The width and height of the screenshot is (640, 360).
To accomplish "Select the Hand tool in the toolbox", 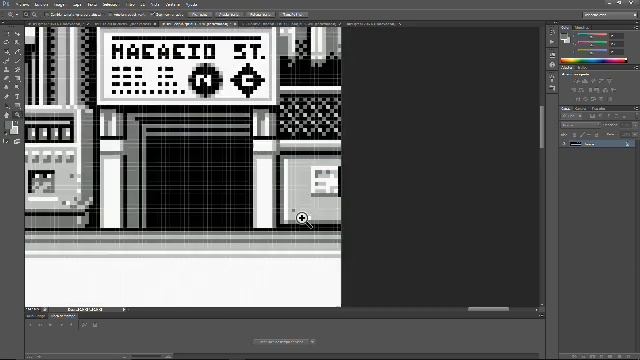I will [x=7, y=115].
